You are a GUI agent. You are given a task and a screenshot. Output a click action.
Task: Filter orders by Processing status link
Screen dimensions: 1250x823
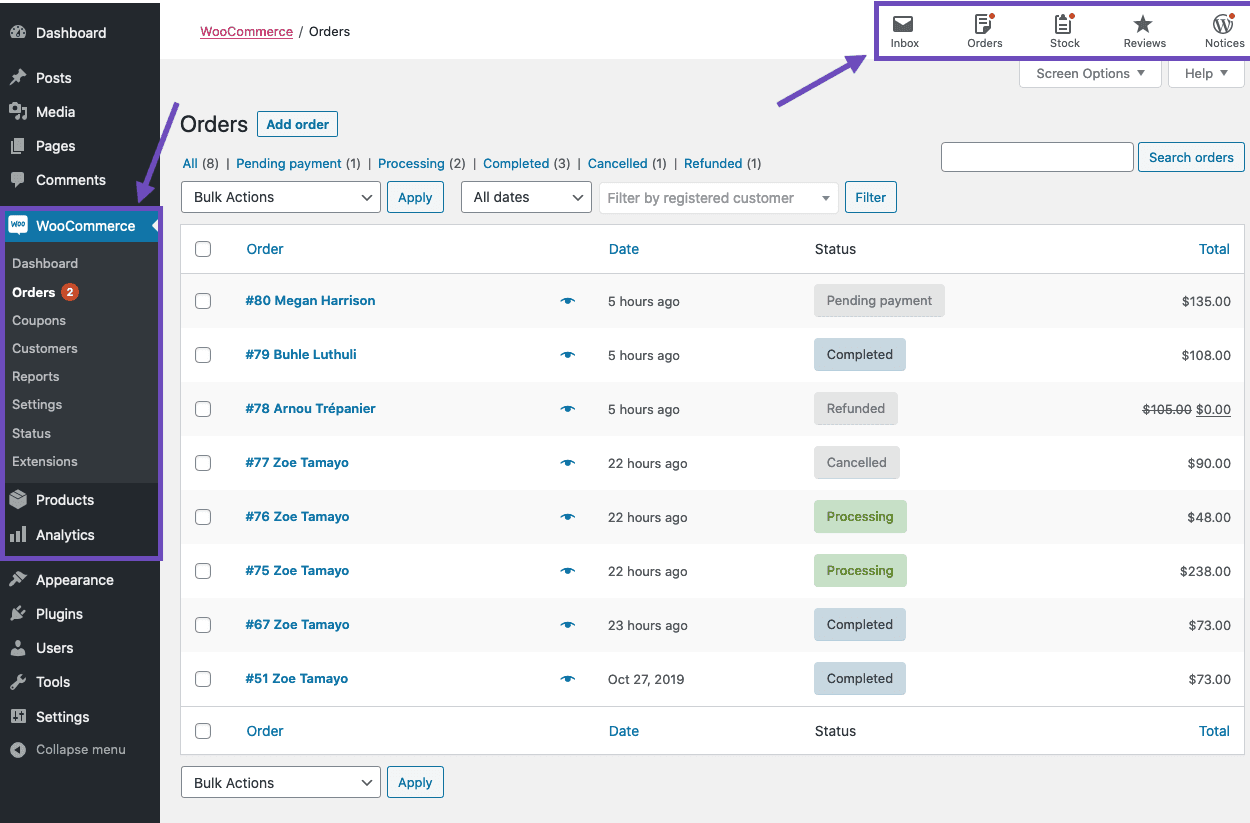(411, 164)
